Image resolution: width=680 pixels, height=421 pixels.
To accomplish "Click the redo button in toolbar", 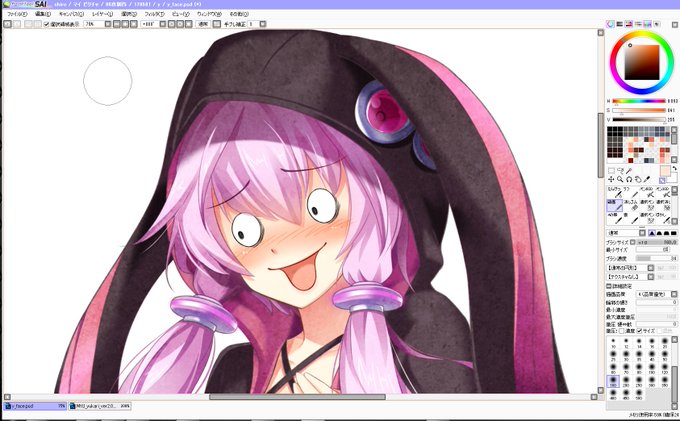I will tap(17, 24).
